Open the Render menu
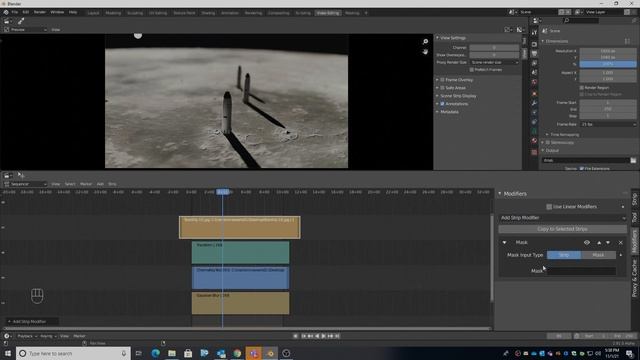640x360 pixels. click(x=40, y=13)
